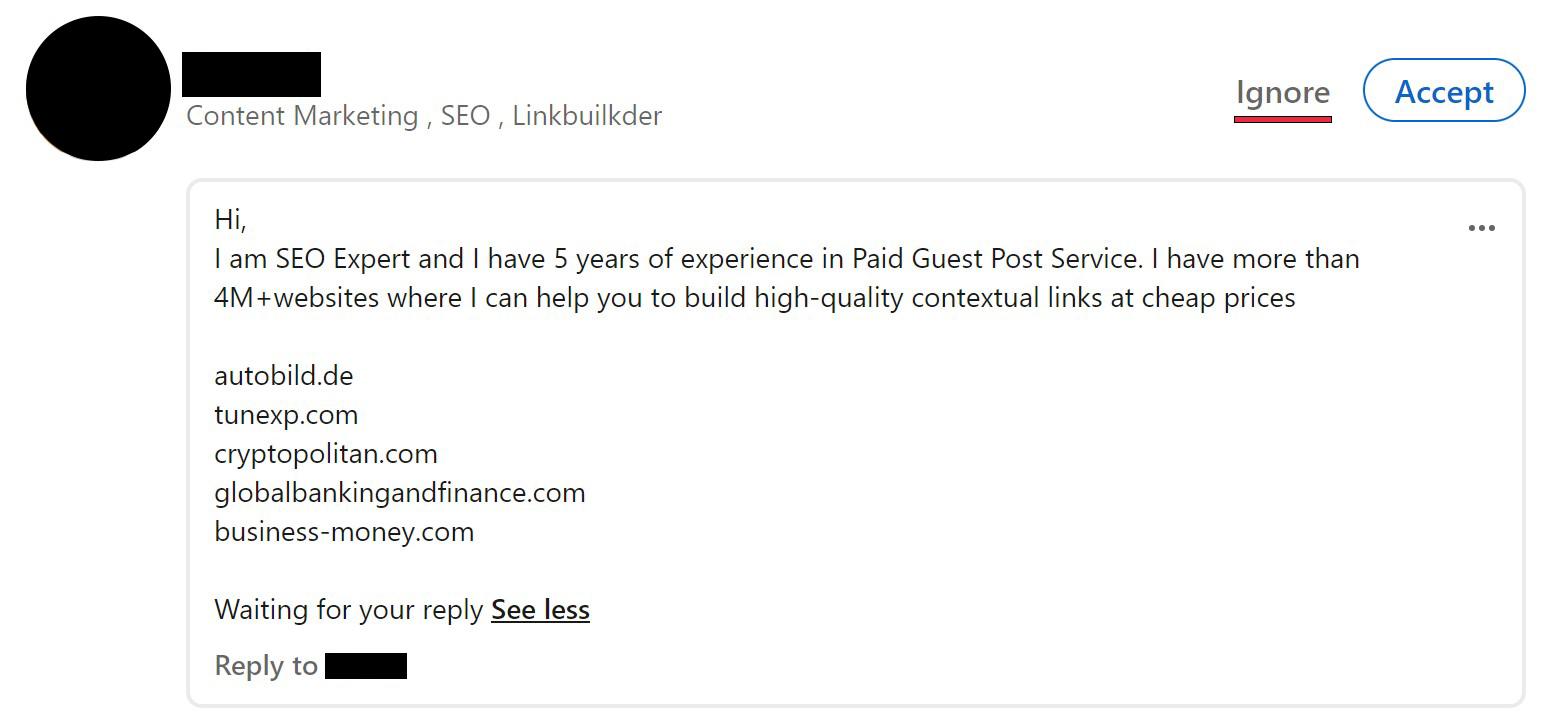Collapse the message with See less
Viewport: 1546px width, 720px height.
540,610
